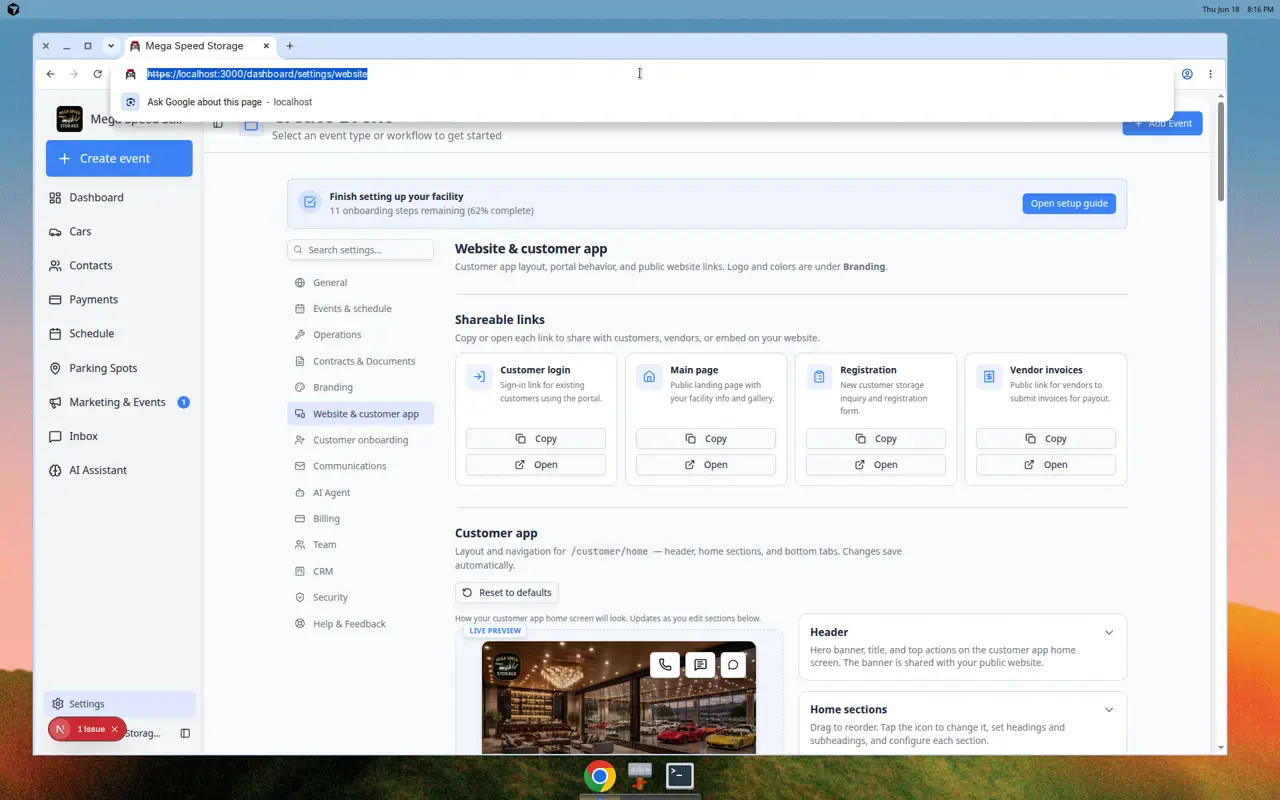Launch Chrome from the dock
The image size is (1280, 800).
[600, 776]
